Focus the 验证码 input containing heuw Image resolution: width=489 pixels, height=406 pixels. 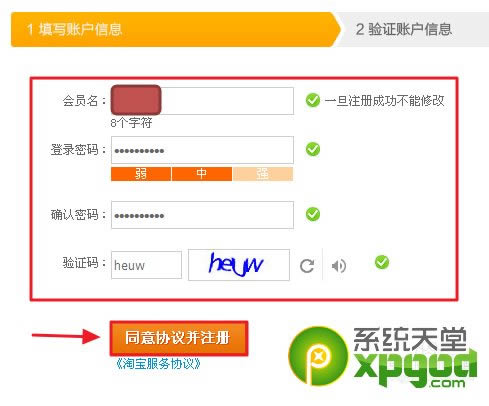(x=146, y=265)
